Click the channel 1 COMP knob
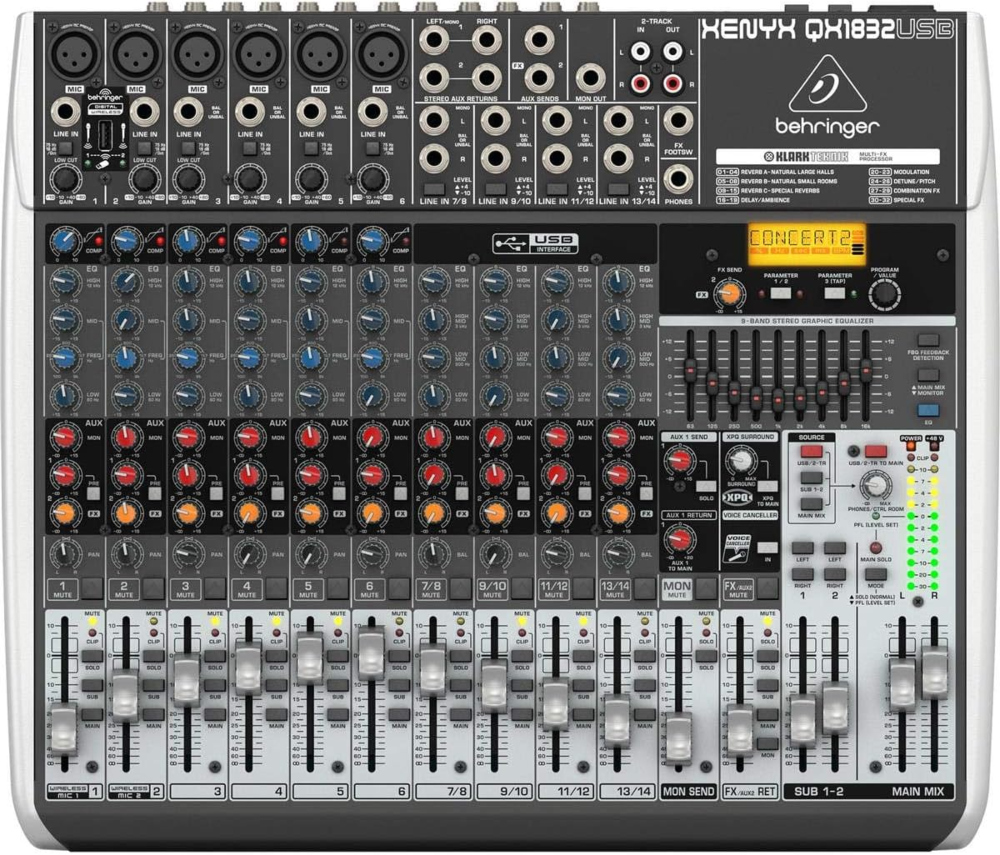The image size is (1000, 855). pyautogui.click(x=65, y=242)
